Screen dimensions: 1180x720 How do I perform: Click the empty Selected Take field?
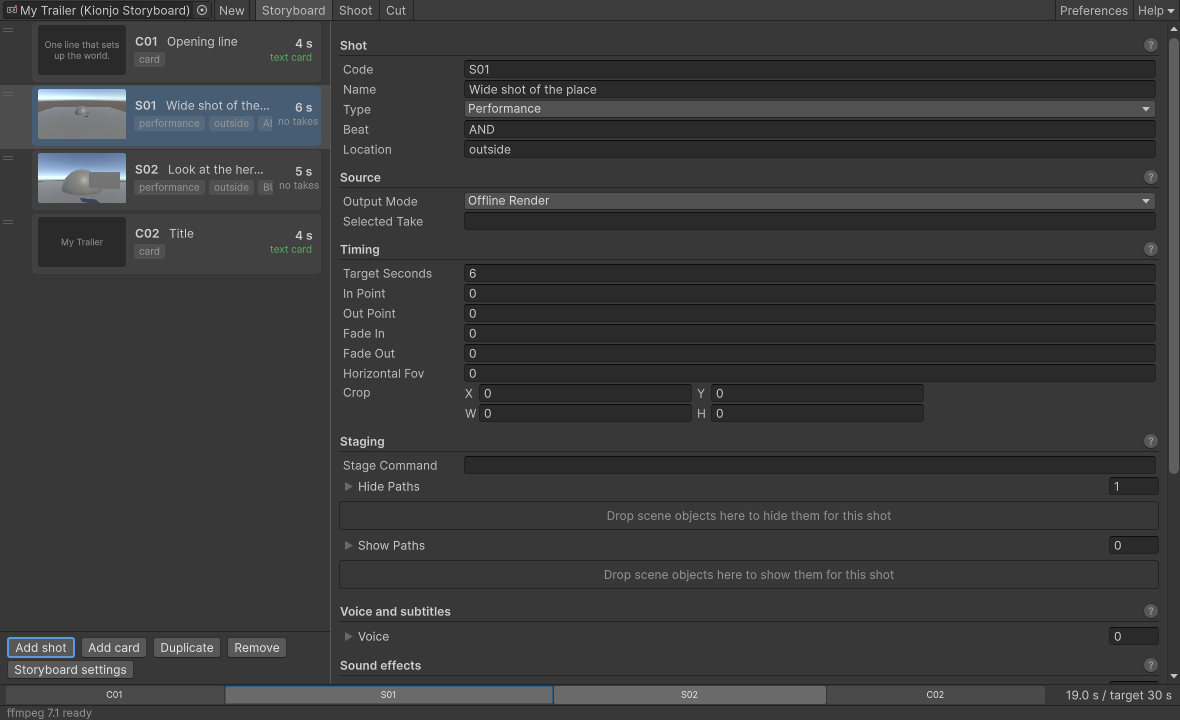809,221
